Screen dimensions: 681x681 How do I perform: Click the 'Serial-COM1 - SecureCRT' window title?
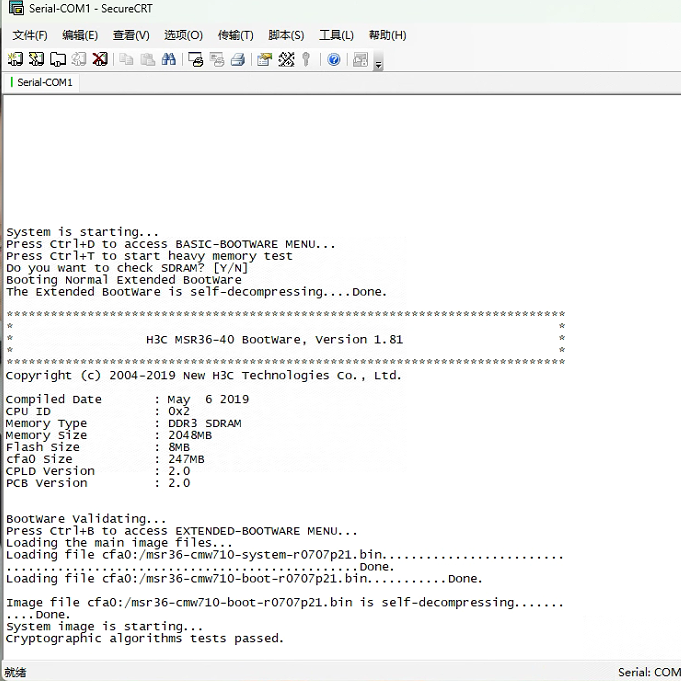91,8
